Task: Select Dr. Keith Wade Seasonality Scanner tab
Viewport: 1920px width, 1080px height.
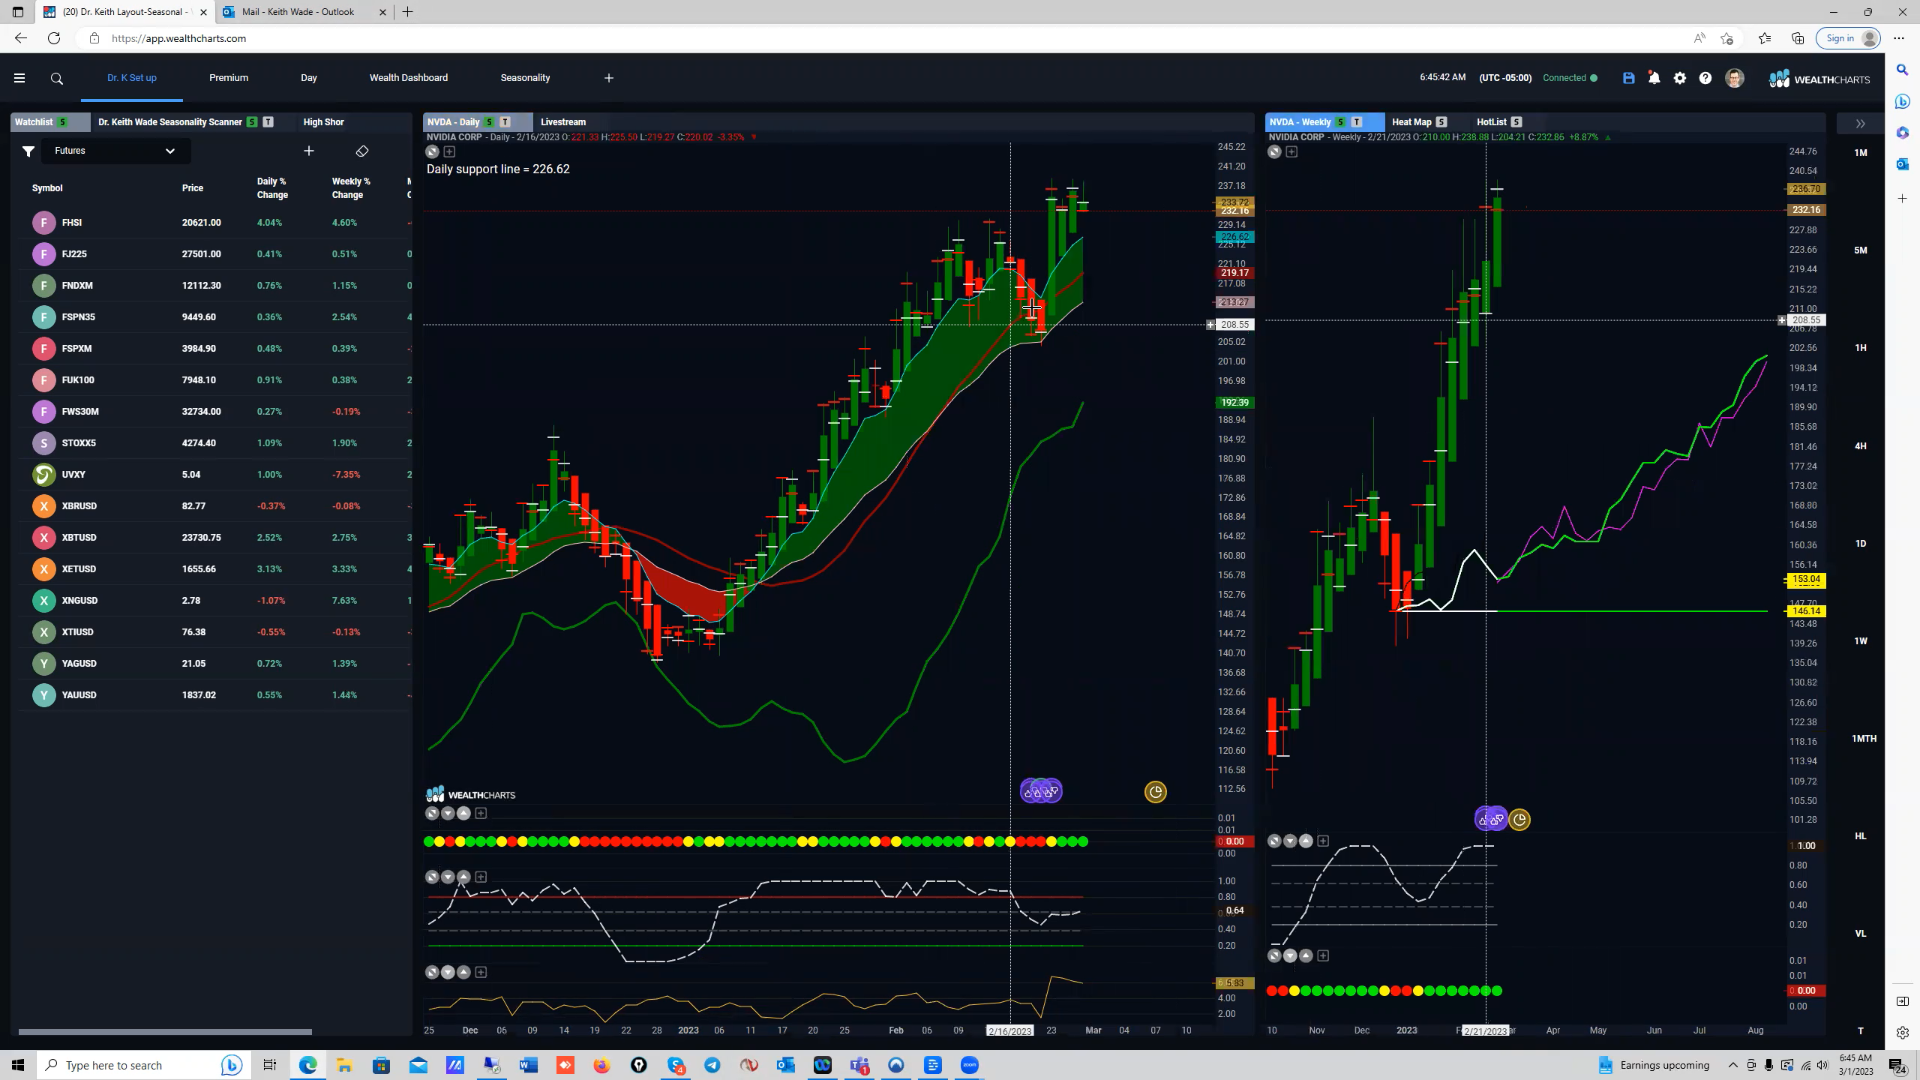Action: click(x=170, y=122)
